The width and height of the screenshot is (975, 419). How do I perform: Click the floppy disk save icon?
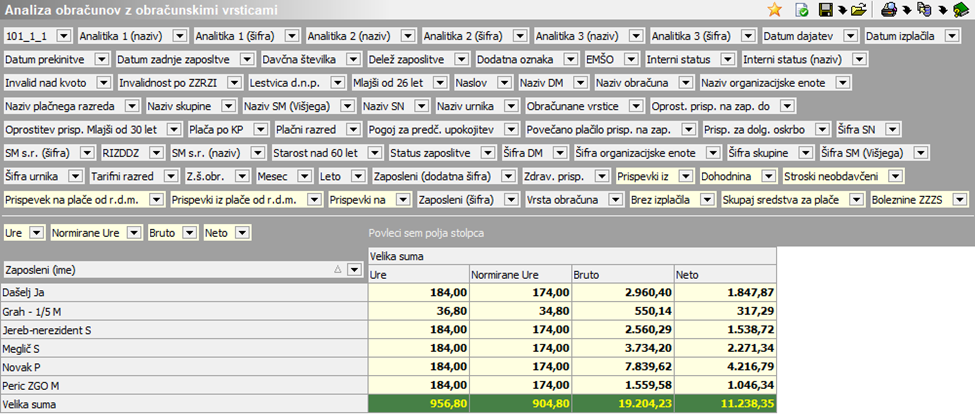(826, 10)
